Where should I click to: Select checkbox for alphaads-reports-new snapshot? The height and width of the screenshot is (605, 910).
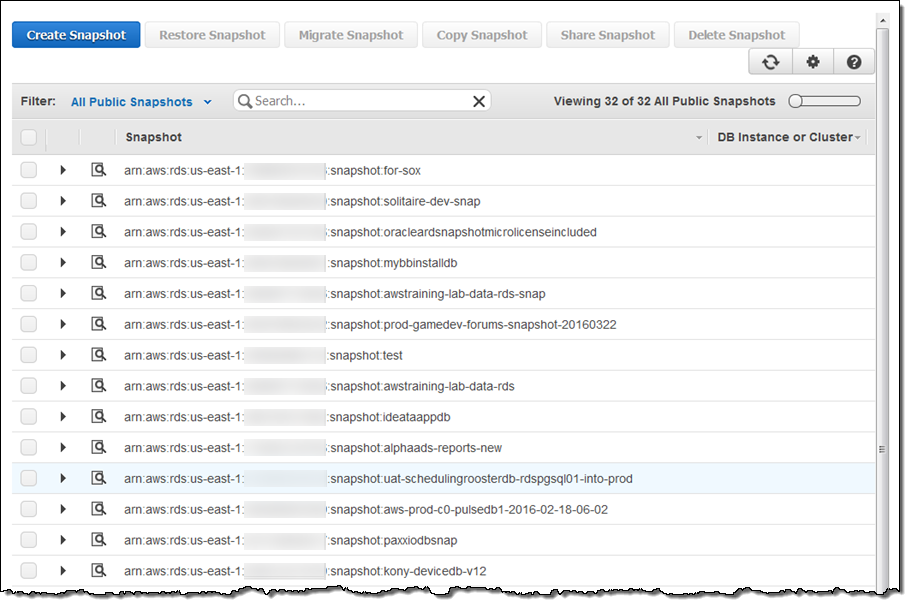pos(28,448)
